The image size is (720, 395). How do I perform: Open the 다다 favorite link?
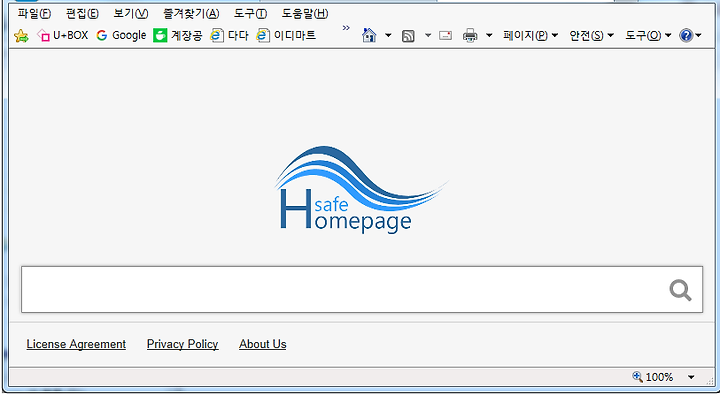tap(229, 35)
